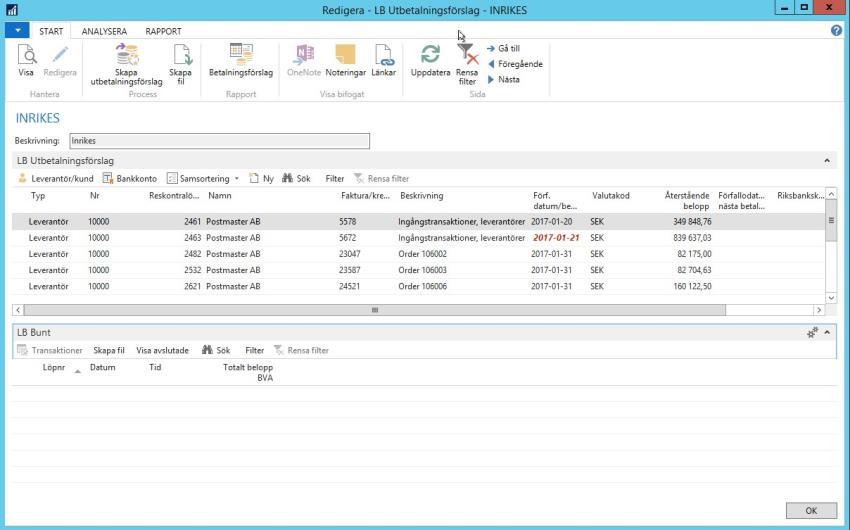850x530 pixels.
Task: Sort by Återstående belopp column header
Action: 686,201
